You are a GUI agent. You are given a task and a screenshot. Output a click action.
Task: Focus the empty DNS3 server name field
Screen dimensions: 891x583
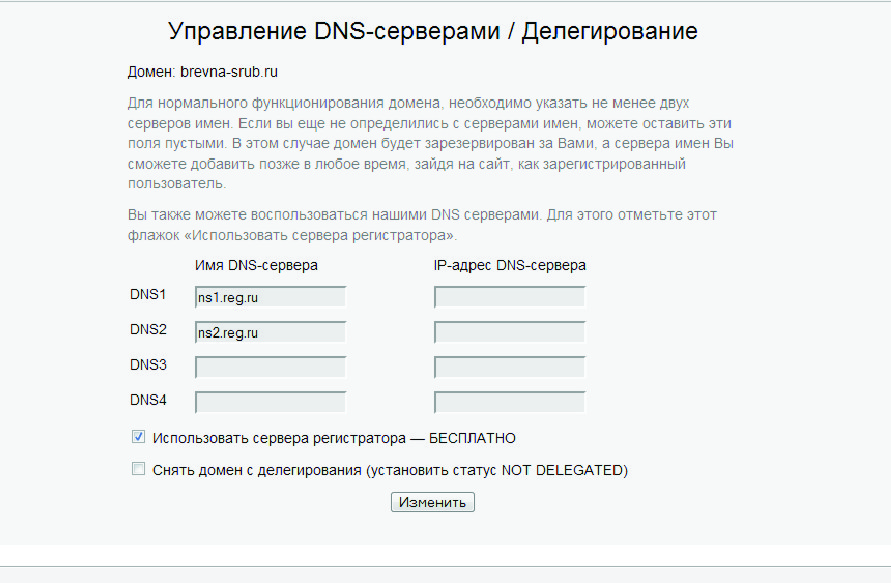tap(271, 367)
